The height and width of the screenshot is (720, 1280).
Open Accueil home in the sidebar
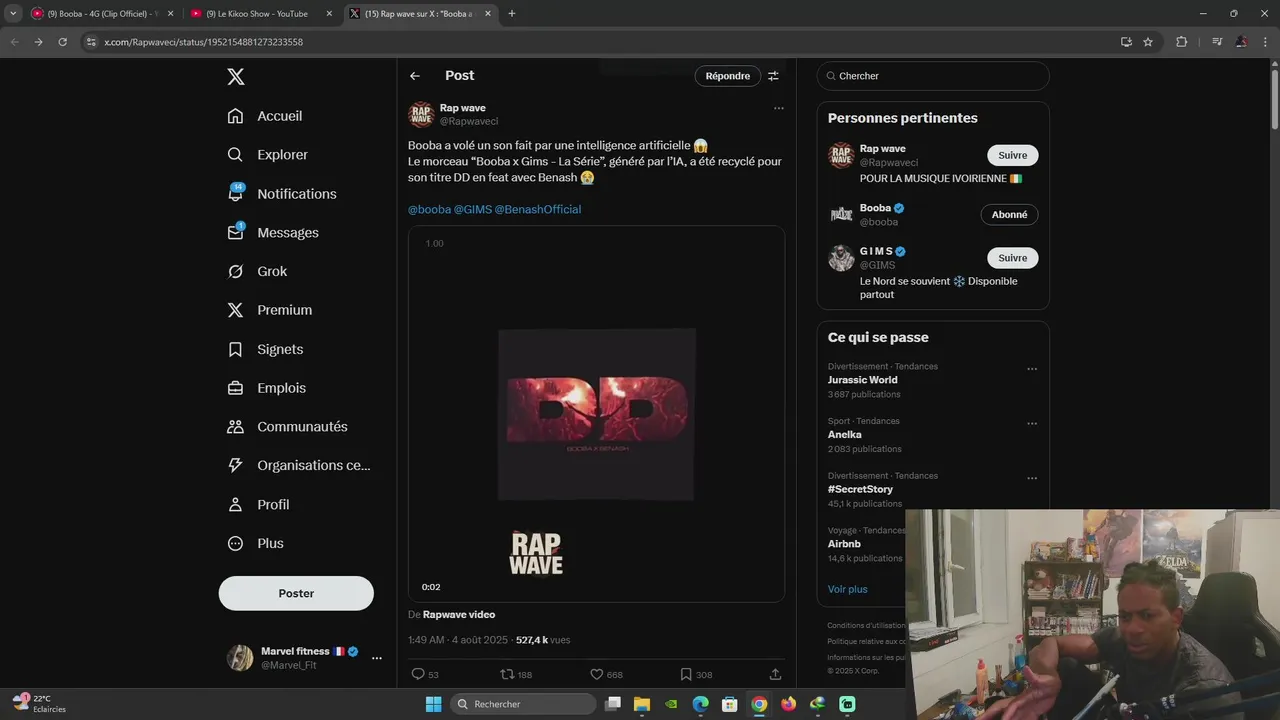click(x=265, y=116)
